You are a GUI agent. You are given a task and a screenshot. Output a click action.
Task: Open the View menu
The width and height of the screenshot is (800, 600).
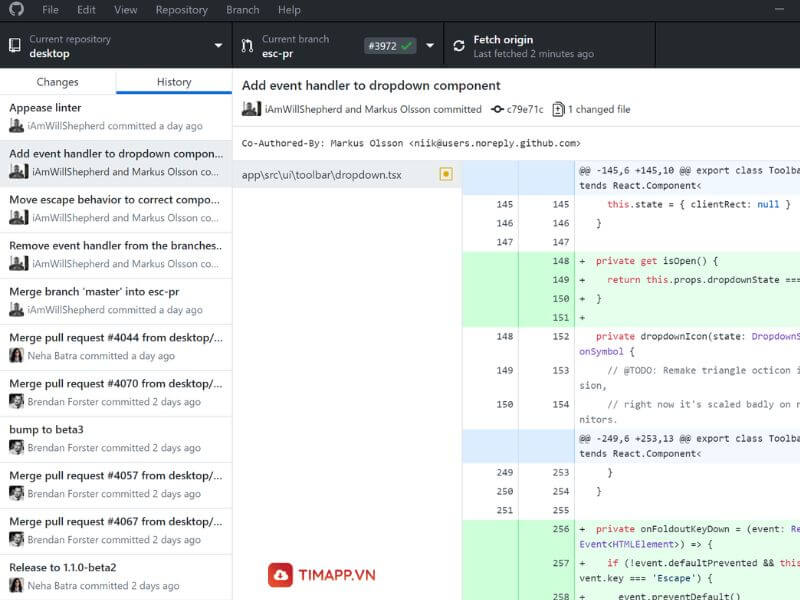(x=126, y=10)
